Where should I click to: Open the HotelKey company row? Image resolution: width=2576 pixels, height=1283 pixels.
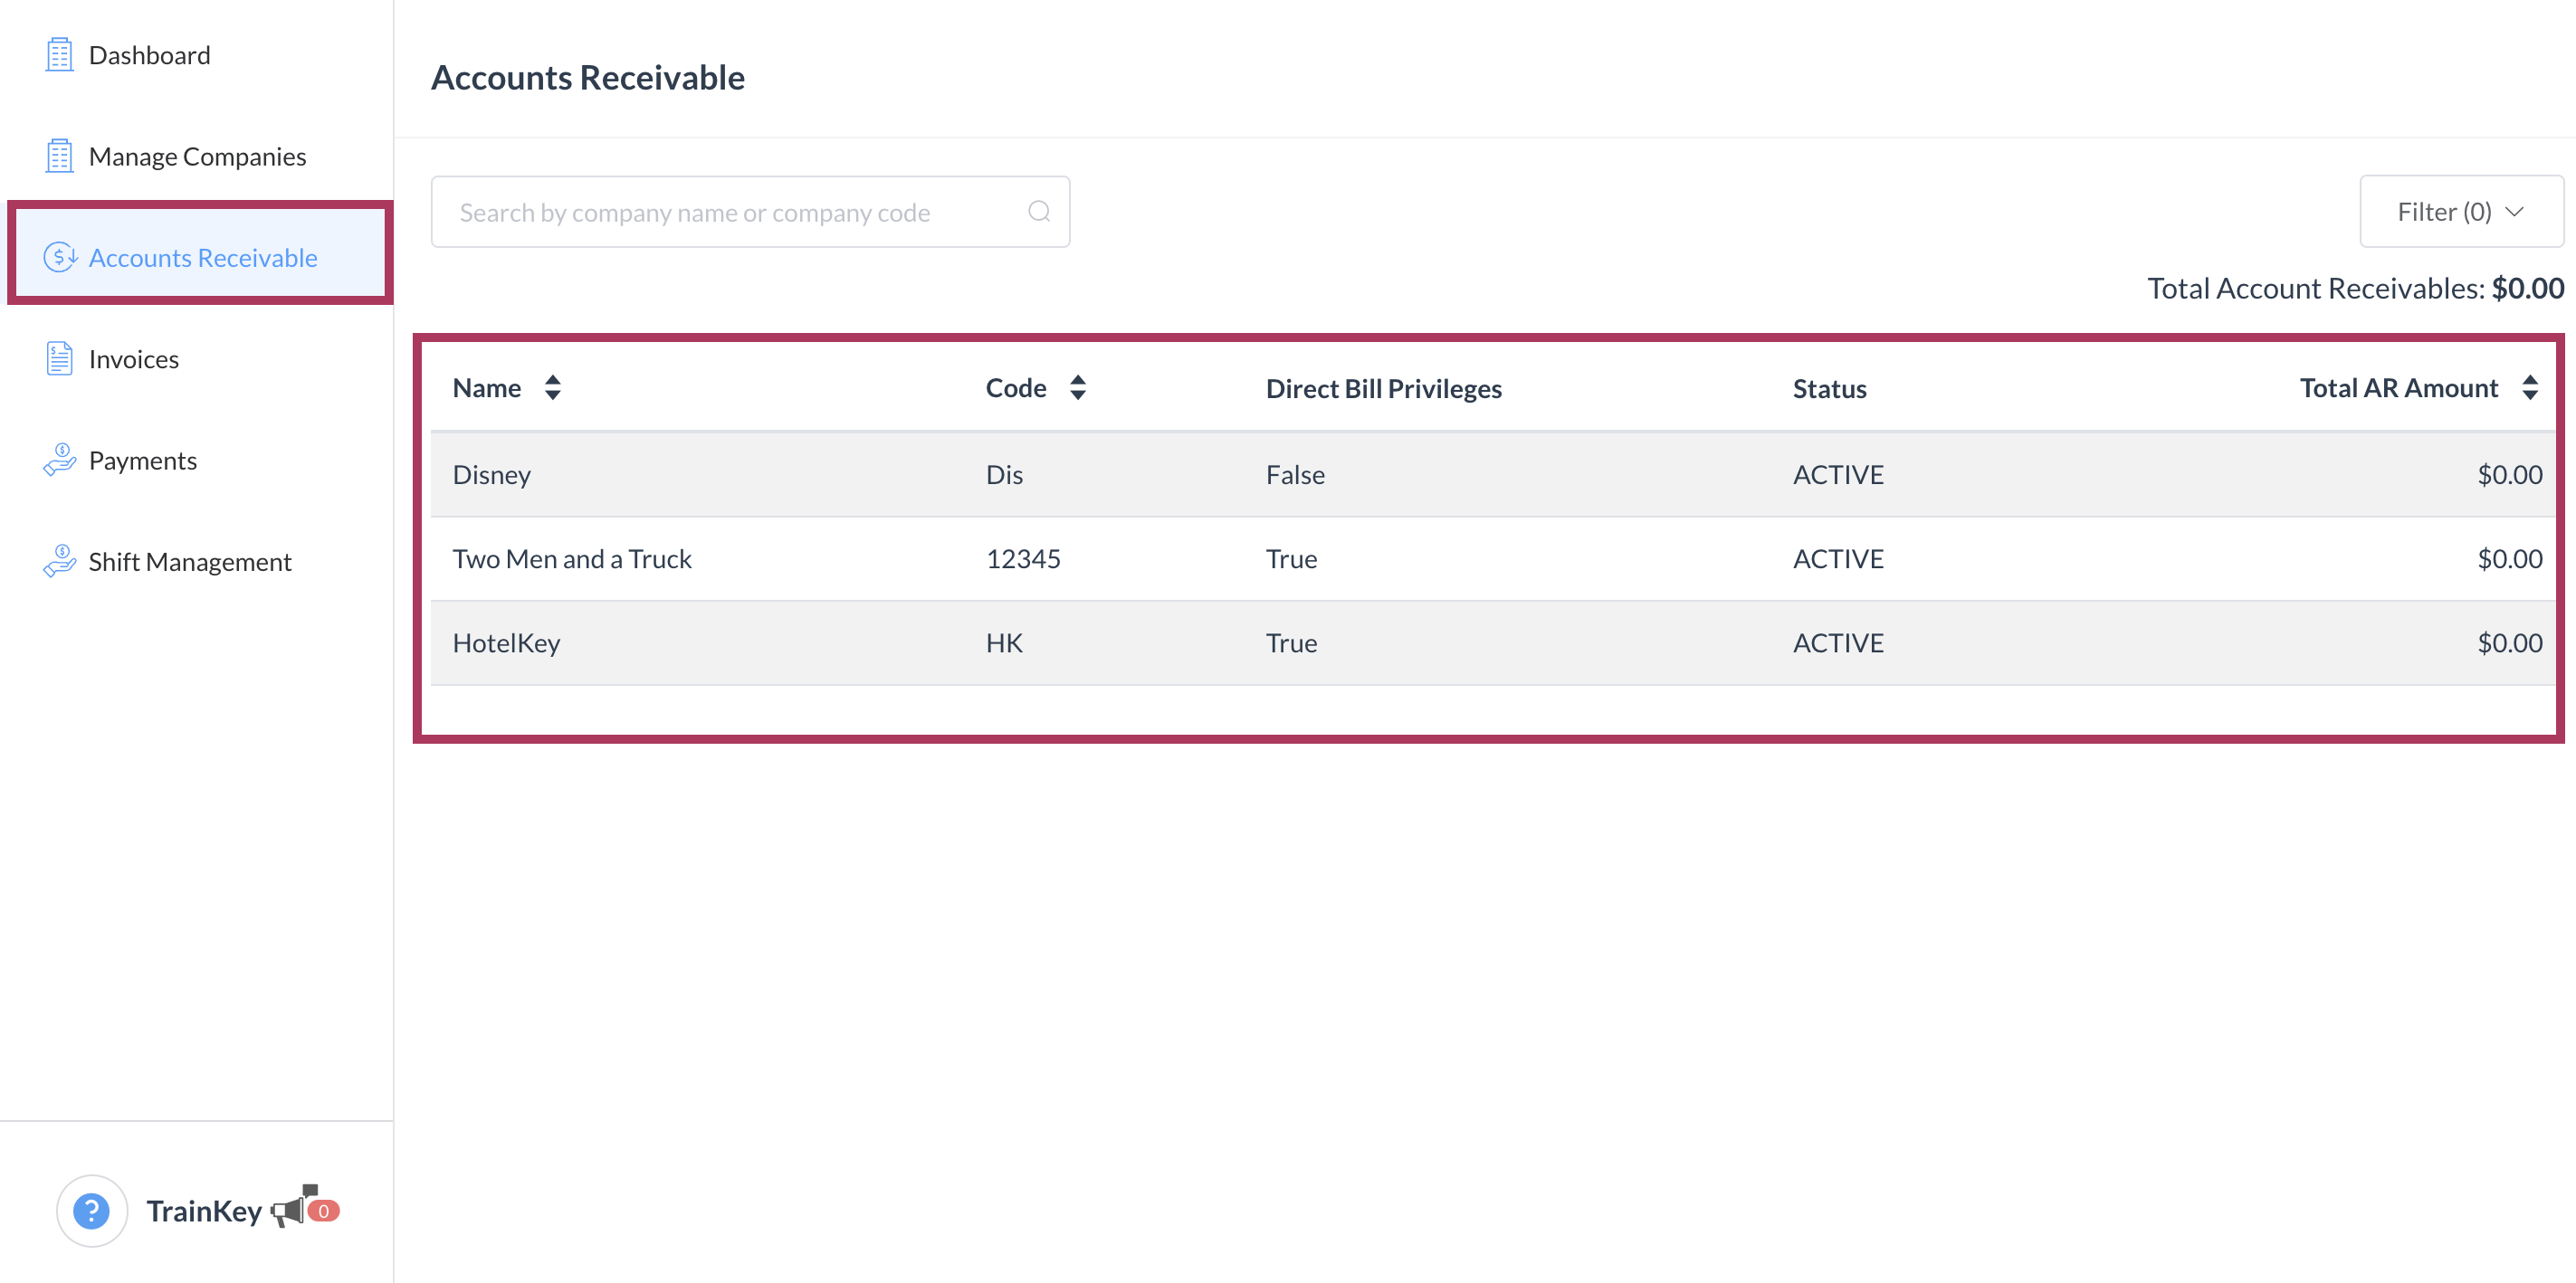tap(506, 643)
